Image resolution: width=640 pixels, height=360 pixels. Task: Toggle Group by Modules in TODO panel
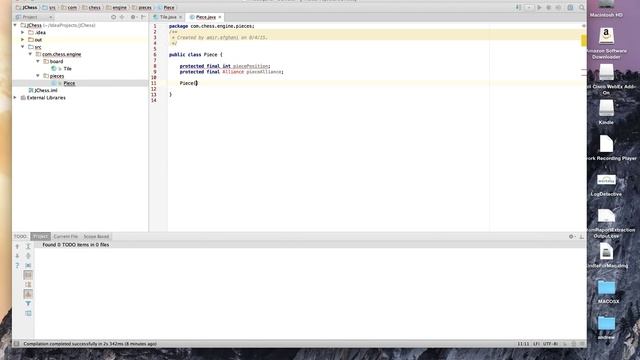click(x=28, y=275)
